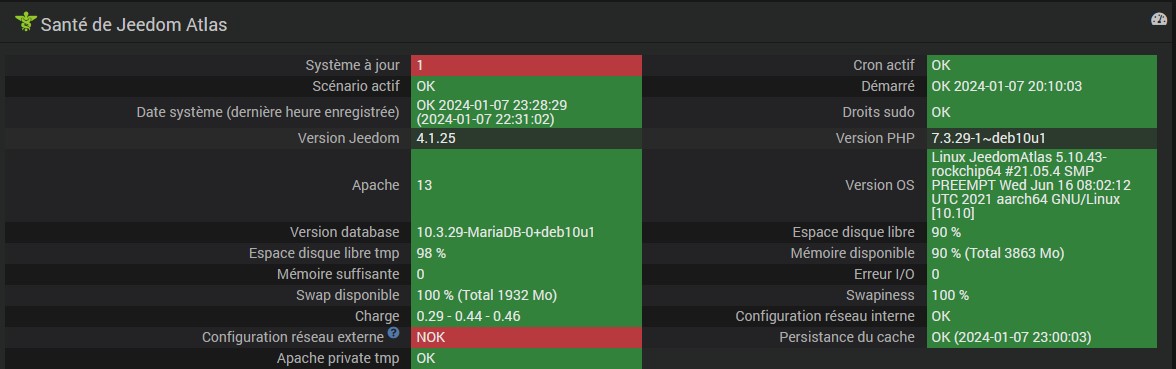The image size is (1176, 369).
Task: Select the Charge load averages cell
Action: coord(526,316)
